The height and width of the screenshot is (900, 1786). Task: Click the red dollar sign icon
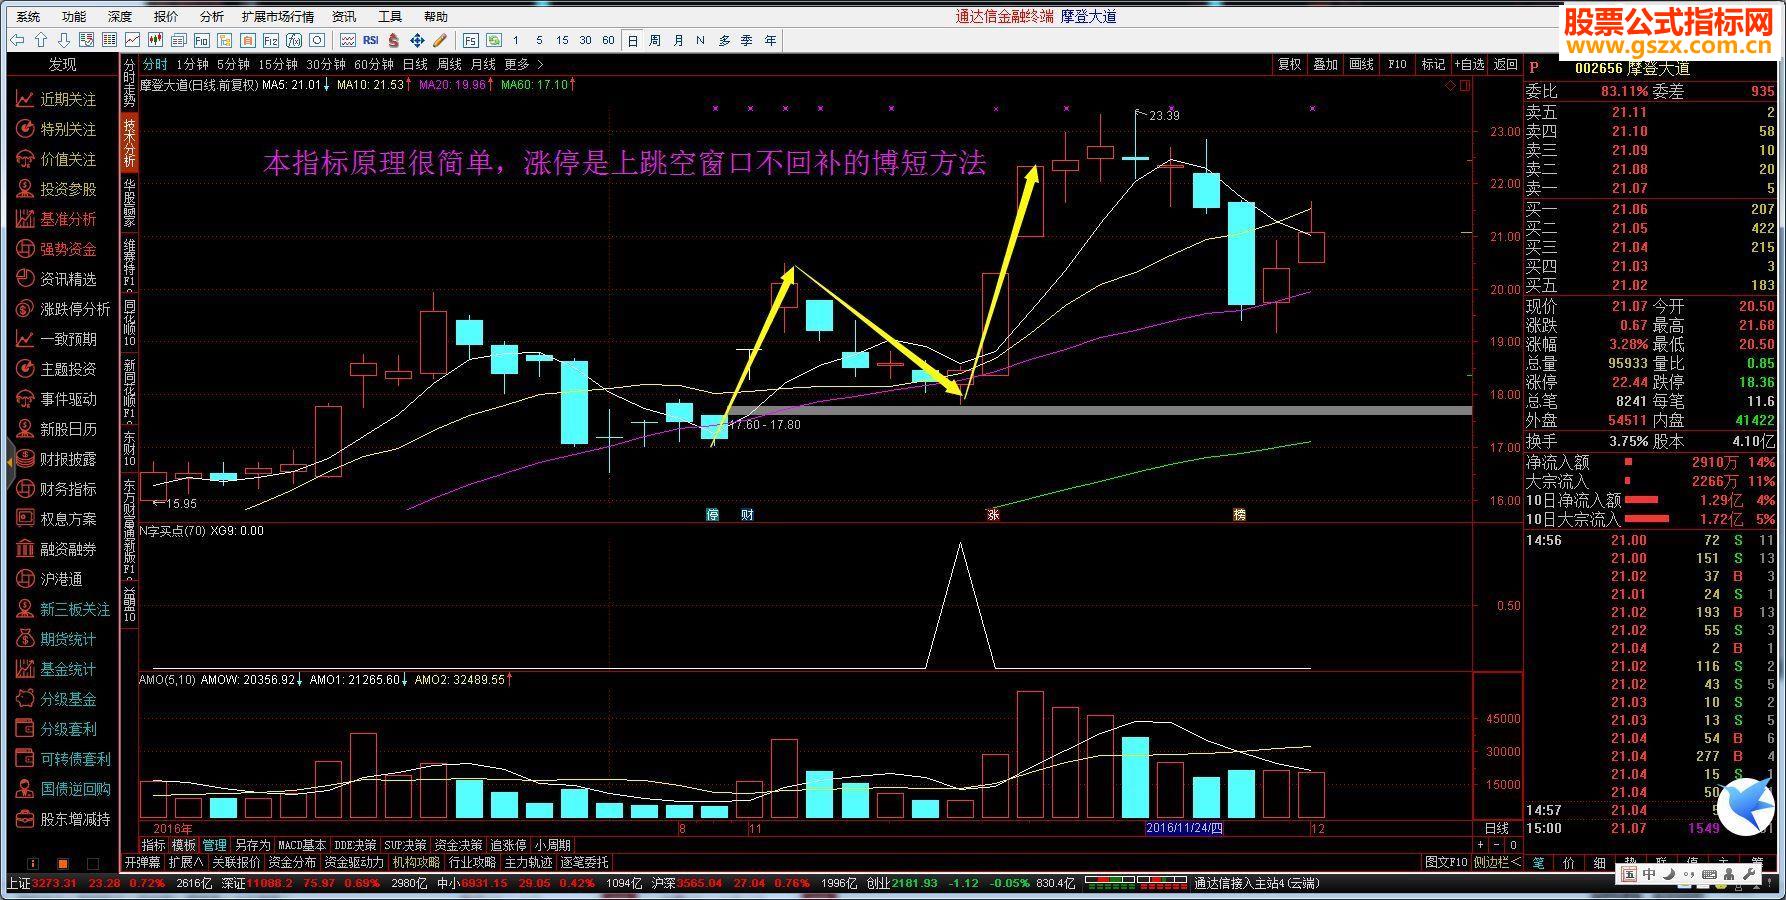coord(394,40)
